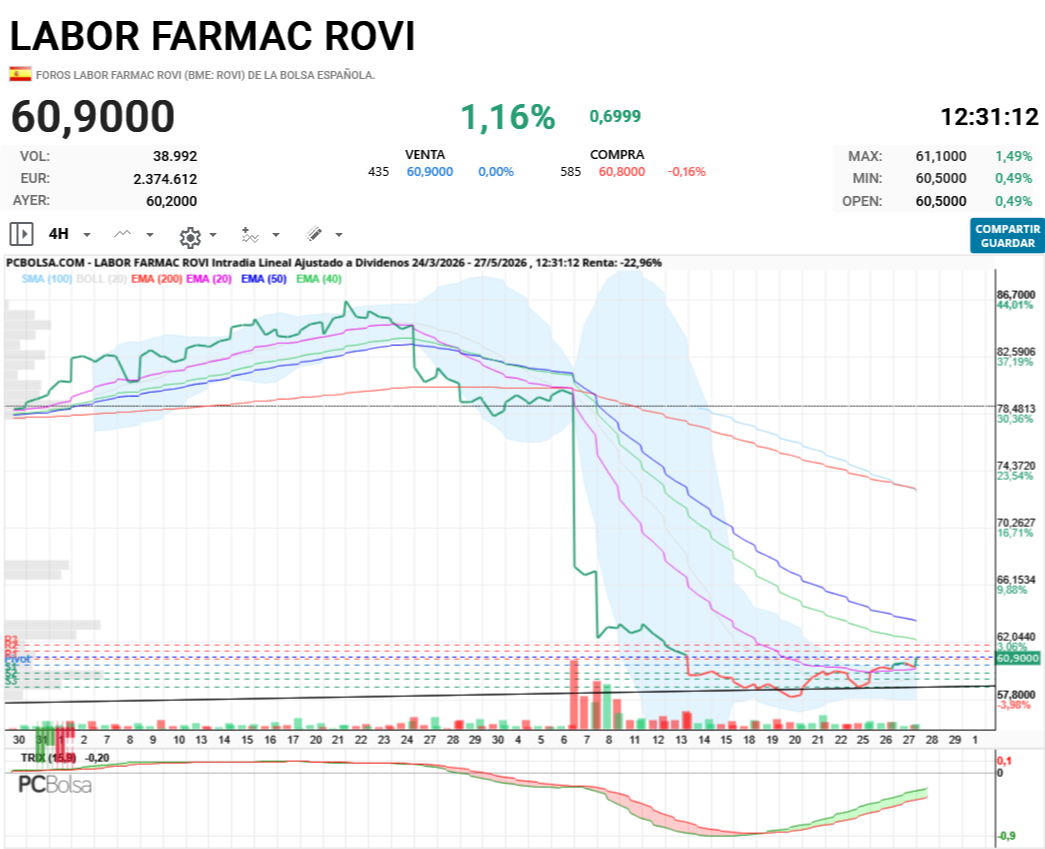Click the VOL value 38.992
The height and width of the screenshot is (849, 1045).
175,156
